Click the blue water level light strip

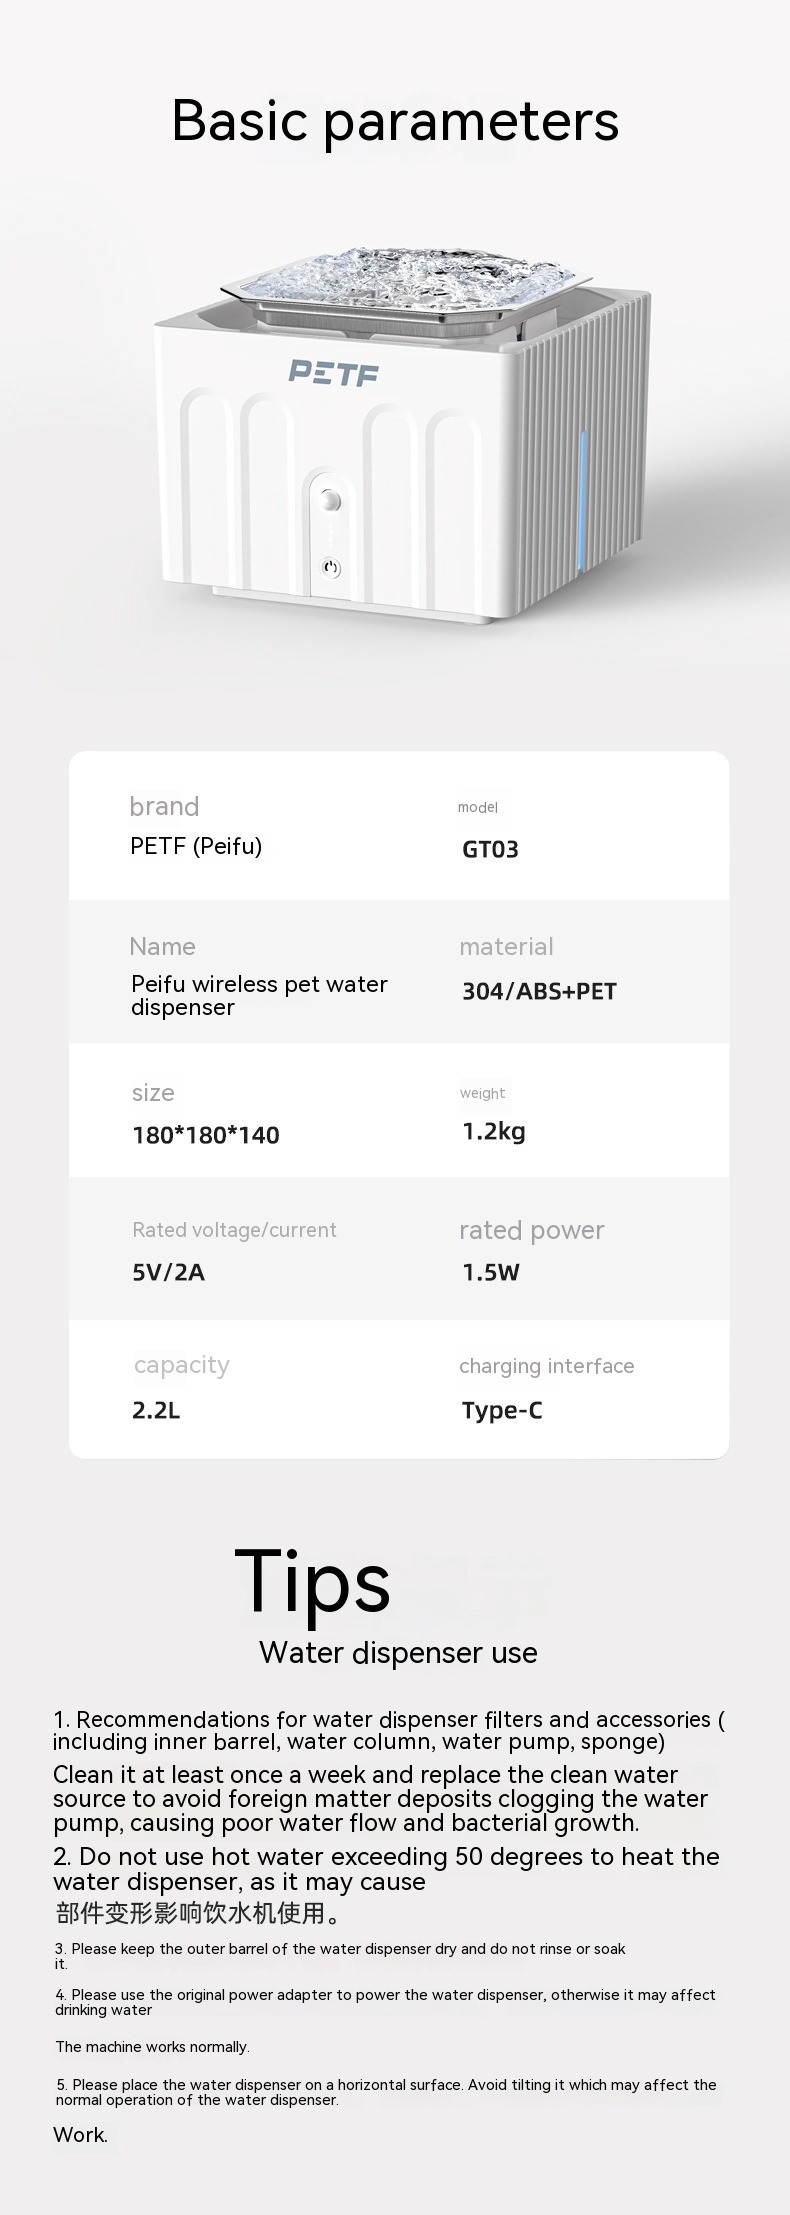pos(583,478)
